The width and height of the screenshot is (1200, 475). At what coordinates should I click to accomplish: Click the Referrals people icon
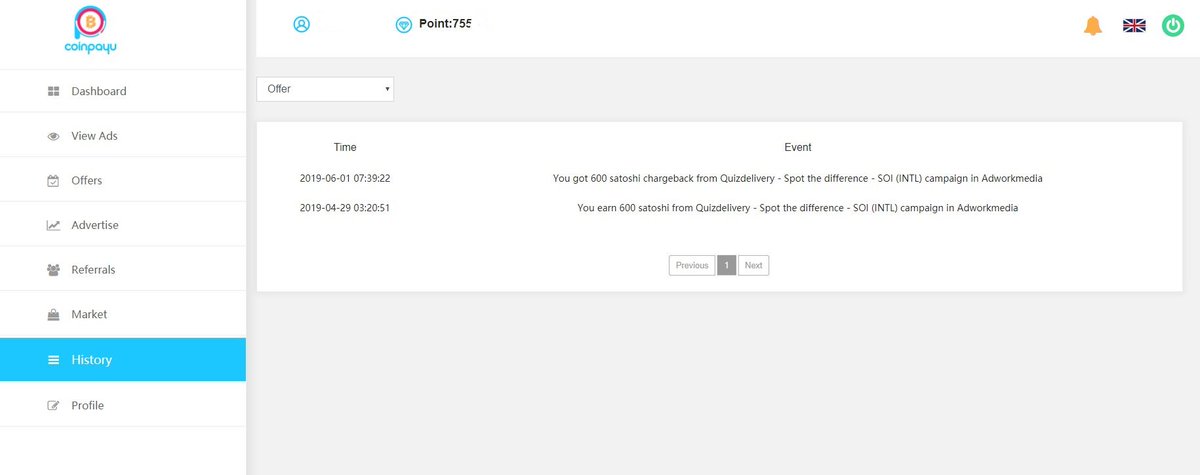54,270
